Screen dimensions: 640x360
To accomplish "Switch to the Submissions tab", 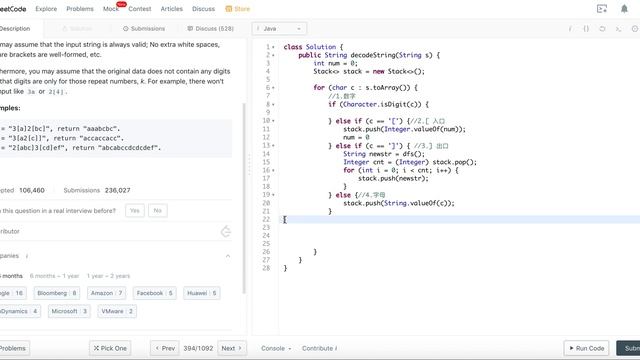I will coord(144,29).
